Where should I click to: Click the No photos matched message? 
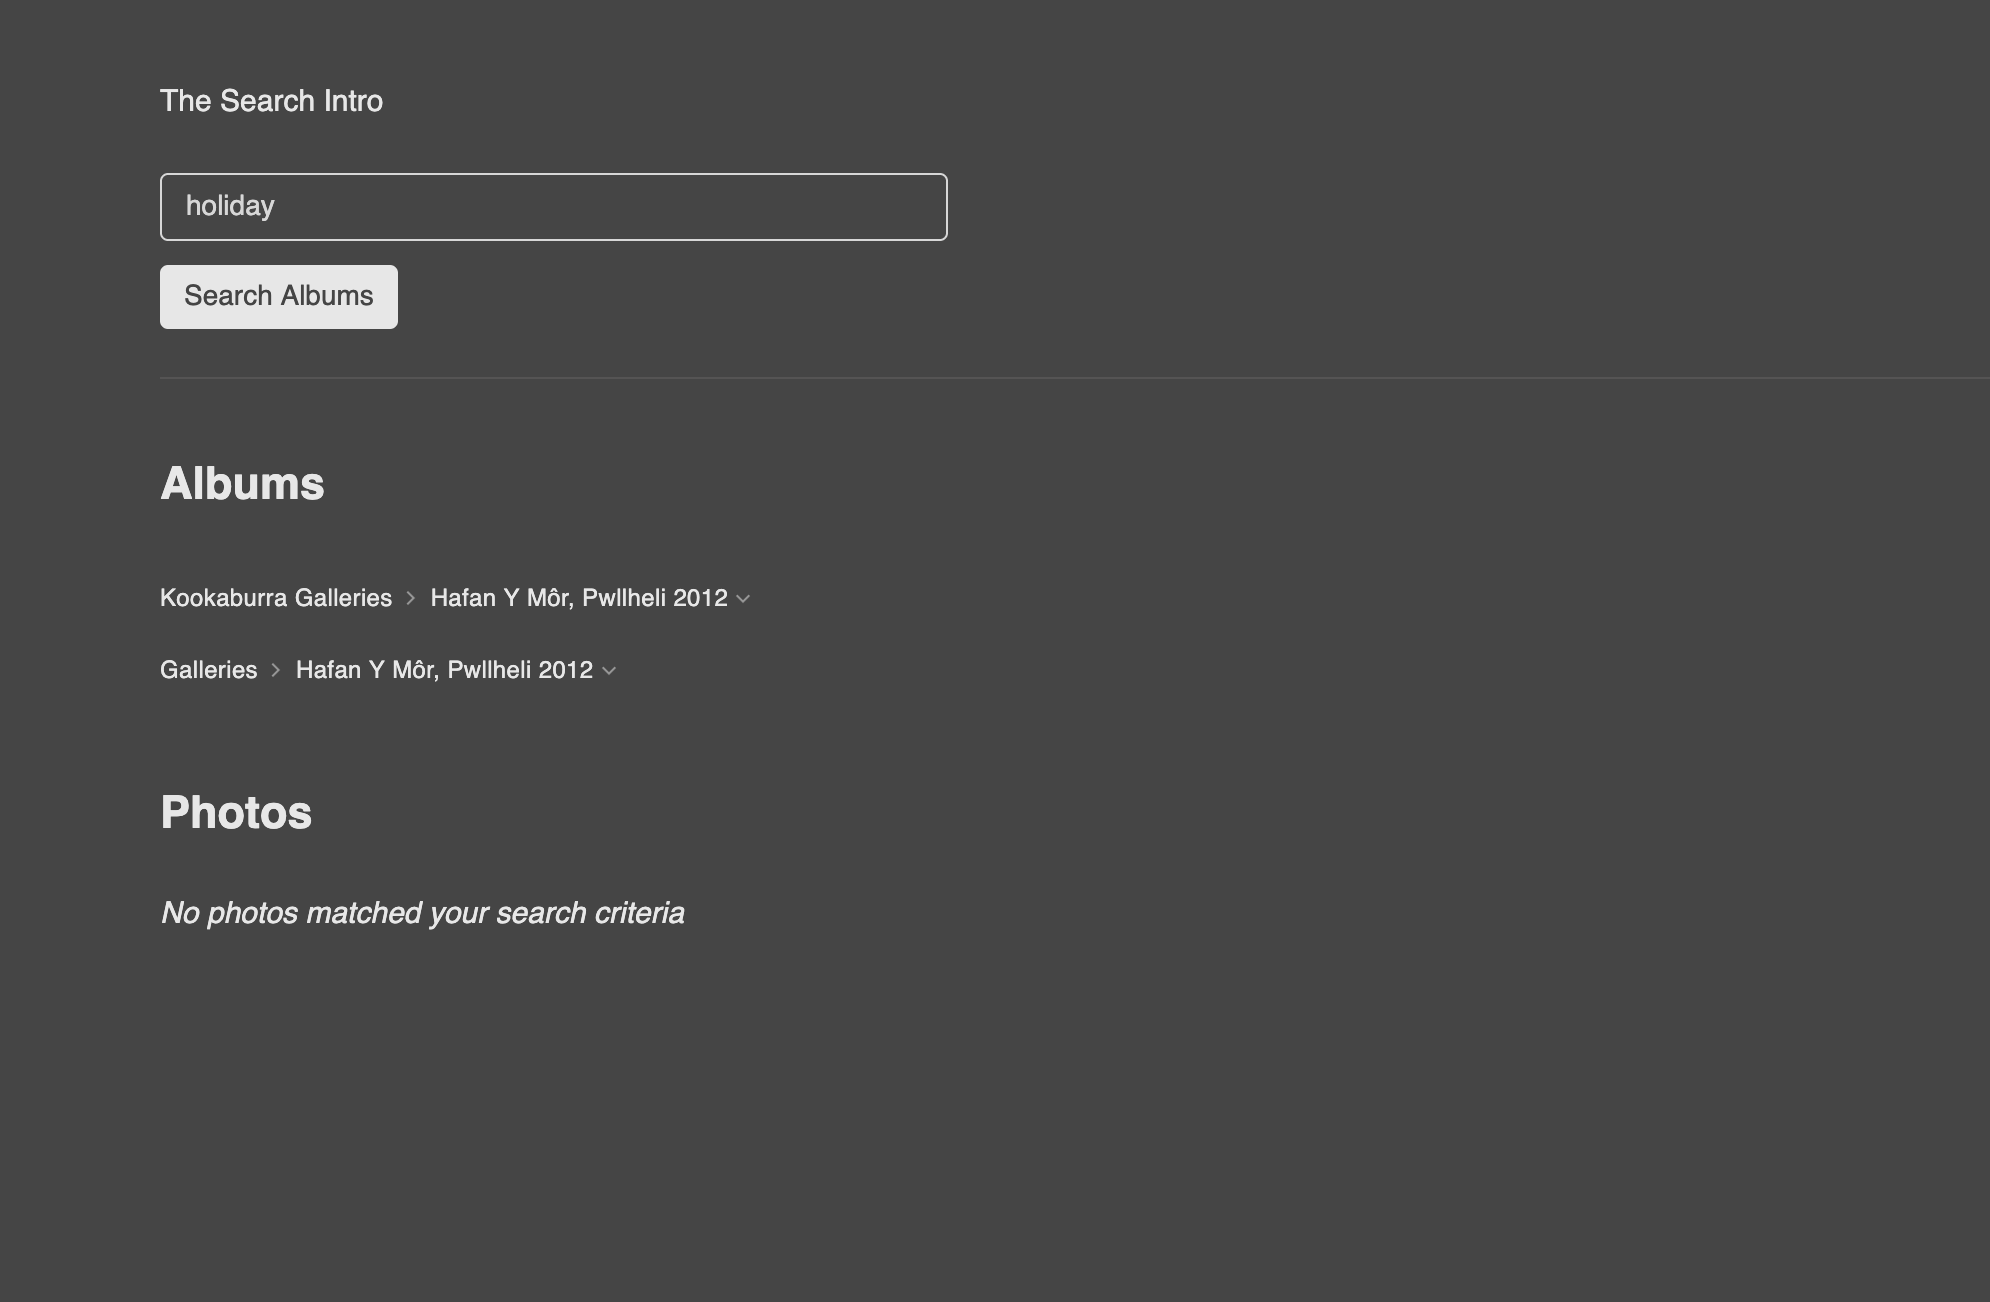(x=423, y=913)
